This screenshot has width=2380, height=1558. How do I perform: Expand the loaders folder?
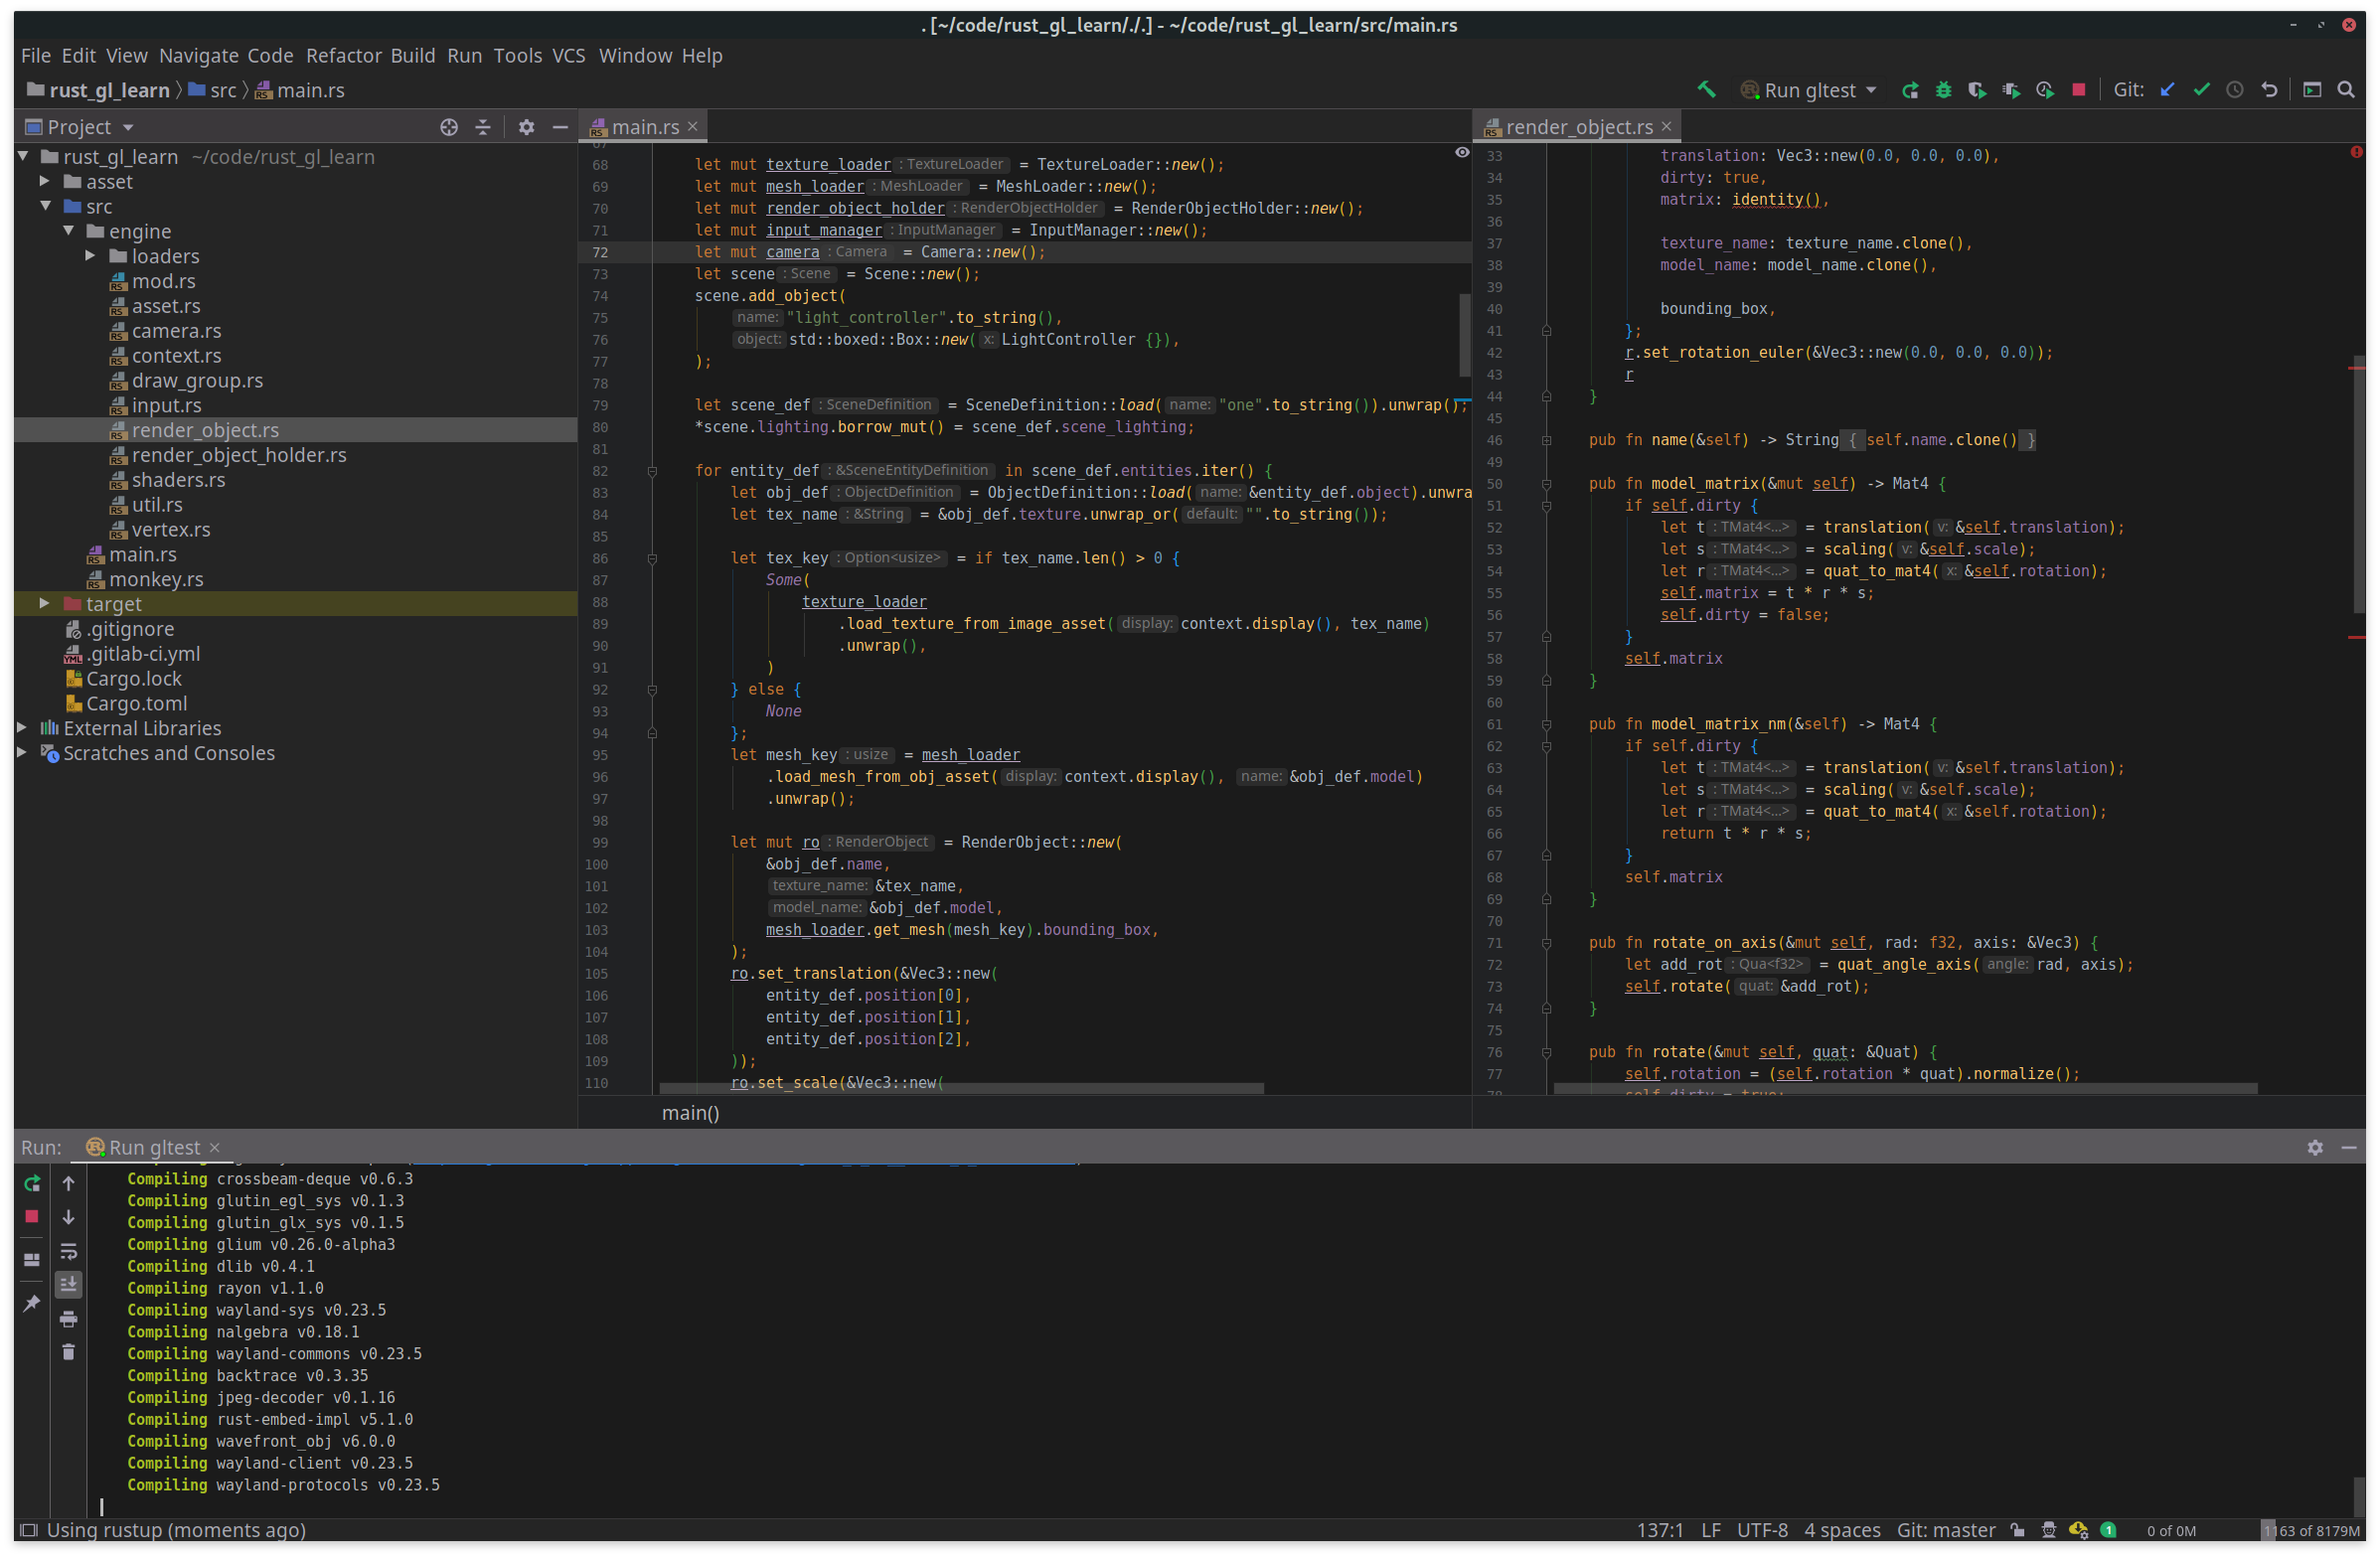(90, 256)
